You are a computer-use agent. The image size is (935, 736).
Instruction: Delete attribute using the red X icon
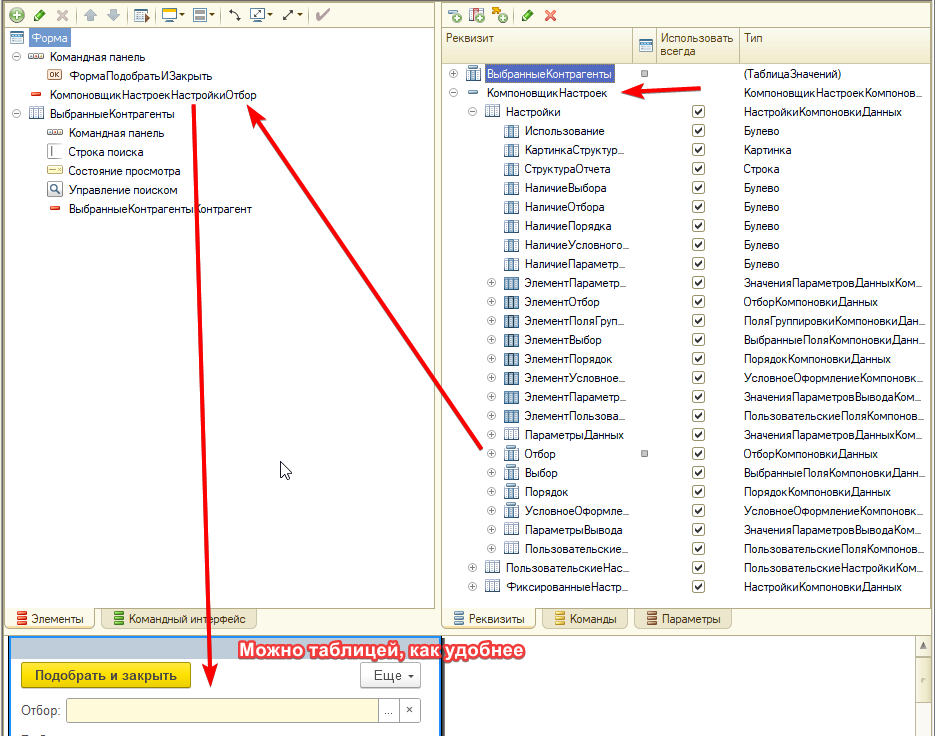point(550,16)
